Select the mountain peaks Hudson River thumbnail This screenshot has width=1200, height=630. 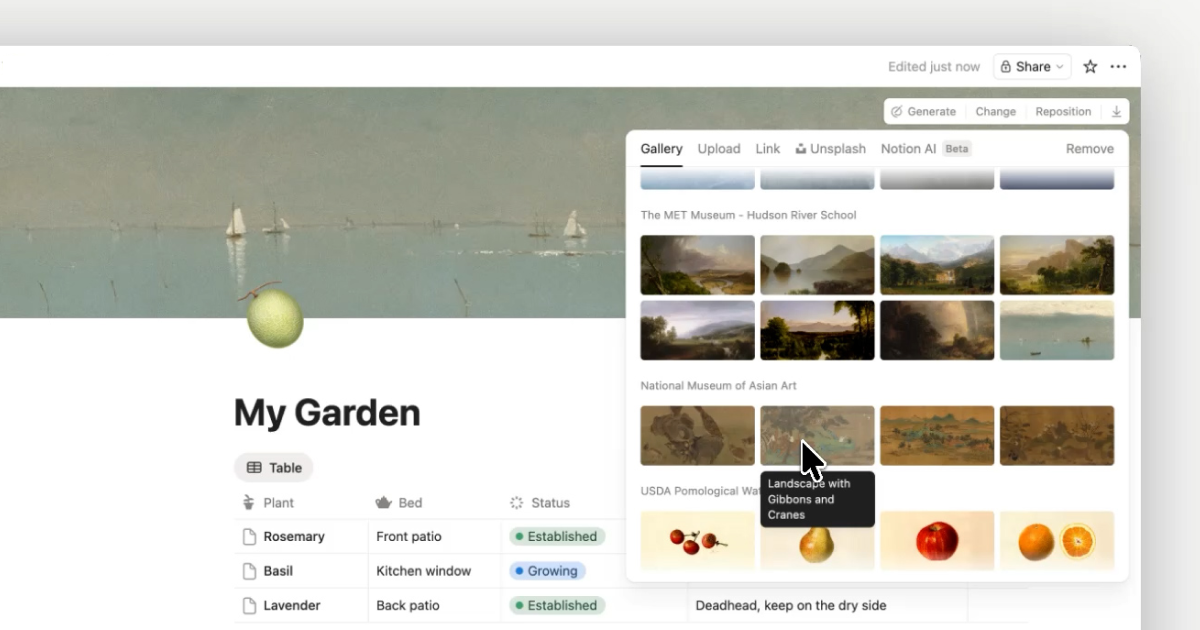coord(937,265)
